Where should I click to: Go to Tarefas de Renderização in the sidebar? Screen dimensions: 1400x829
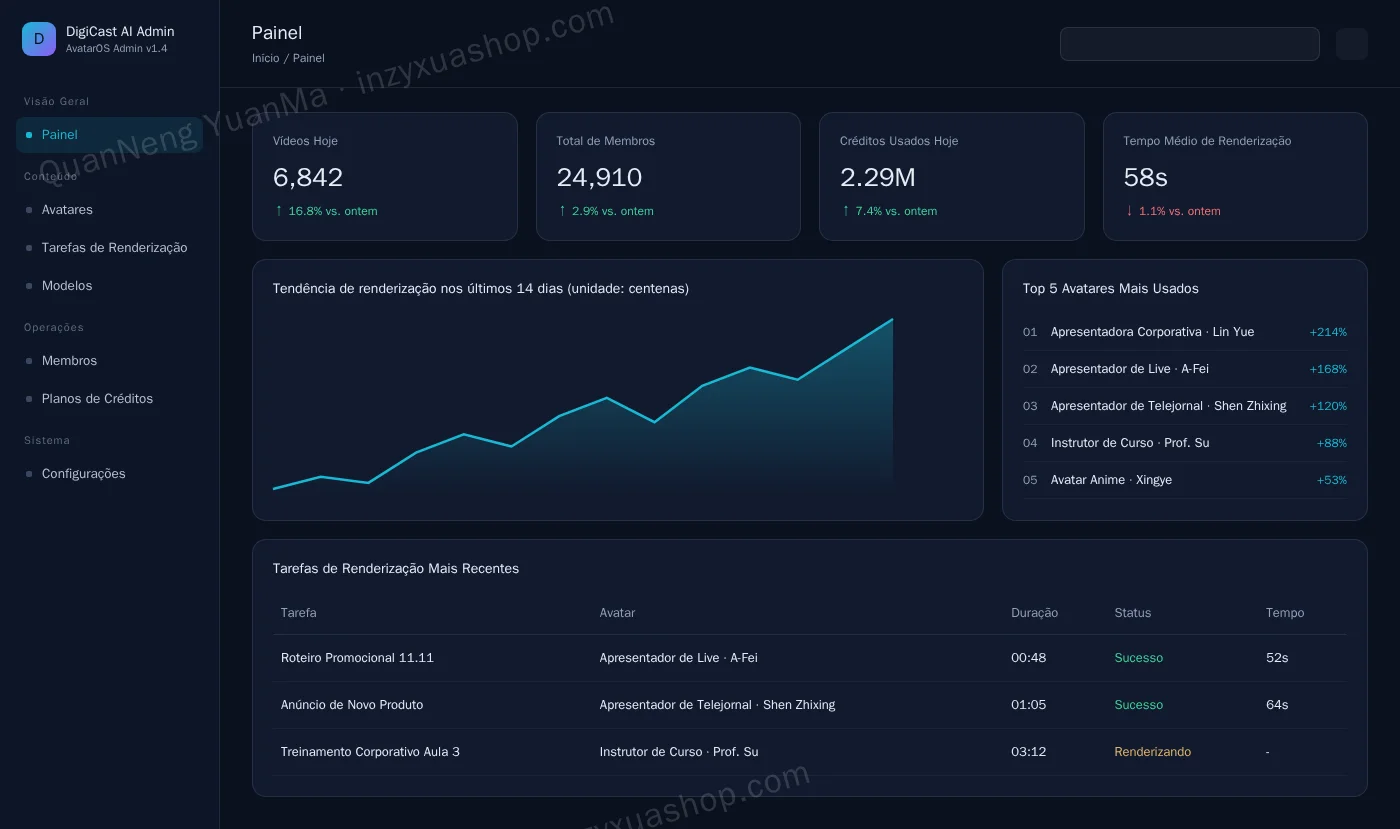(109, 248)
